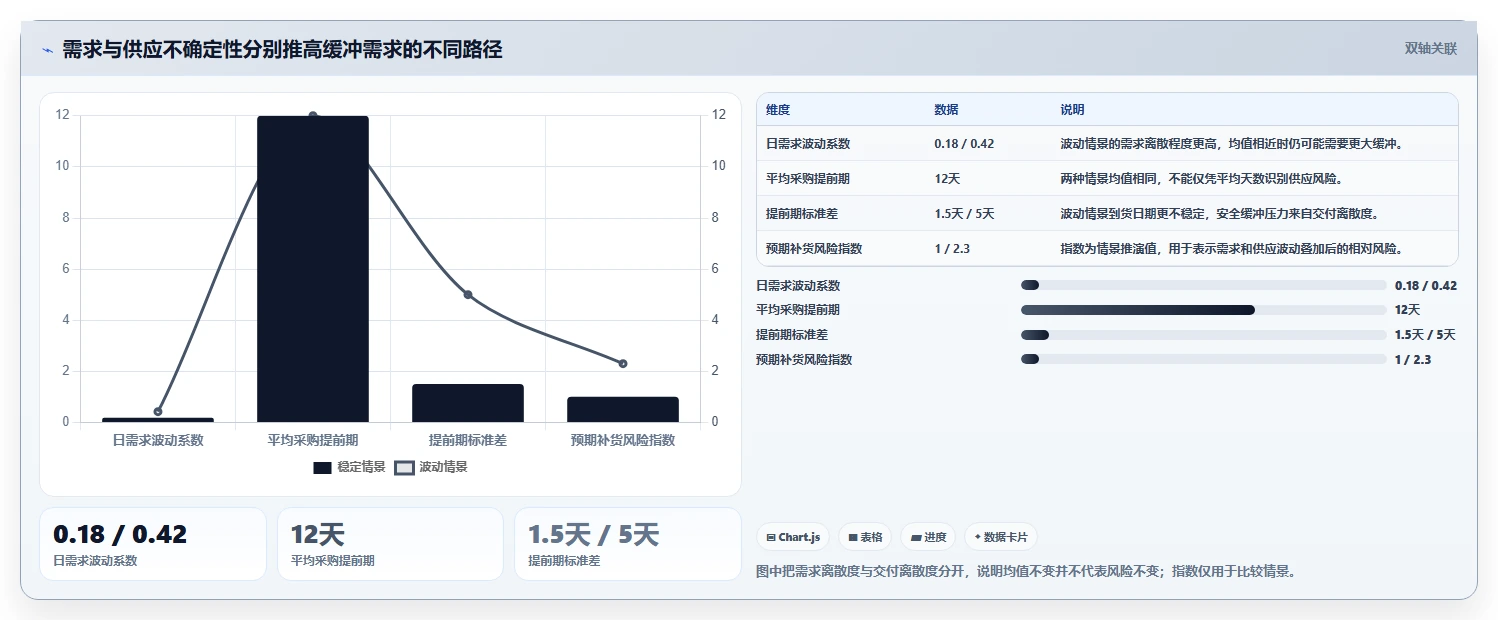Click progress value label 1 / 2.3
1498x620 pixels.
1413,359
